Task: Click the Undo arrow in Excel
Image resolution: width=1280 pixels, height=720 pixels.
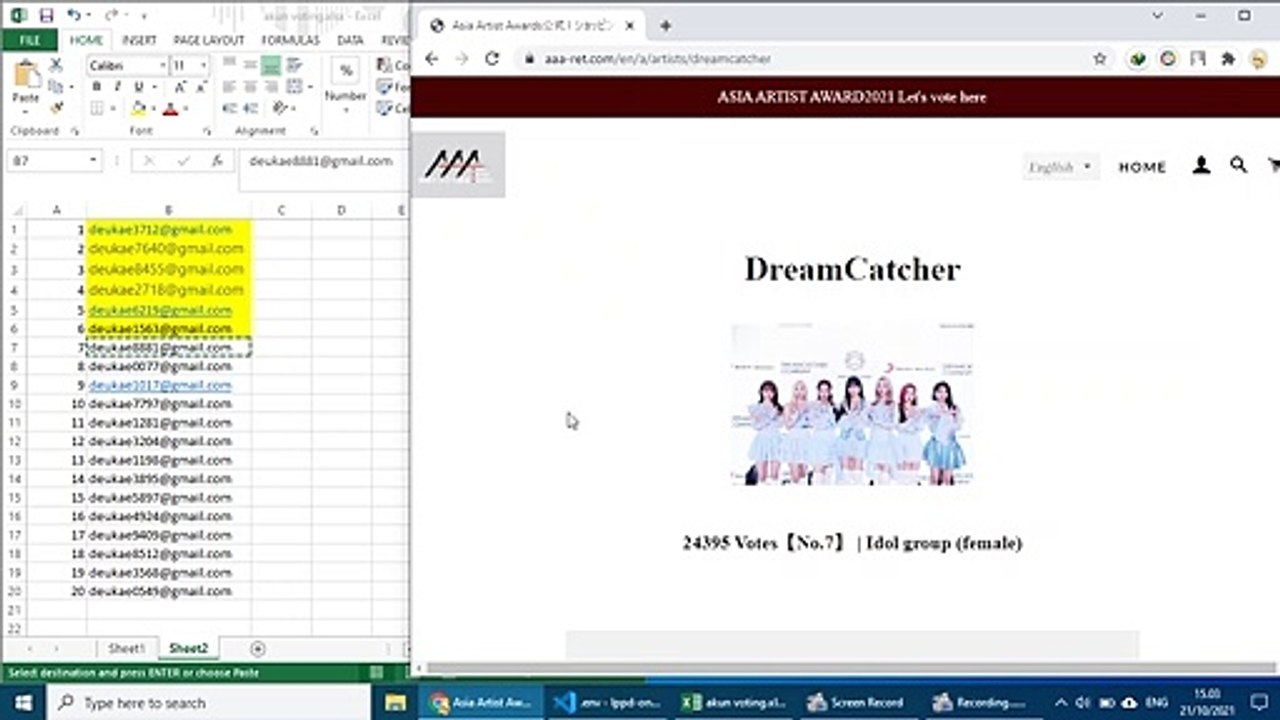Action: point(74,16)
